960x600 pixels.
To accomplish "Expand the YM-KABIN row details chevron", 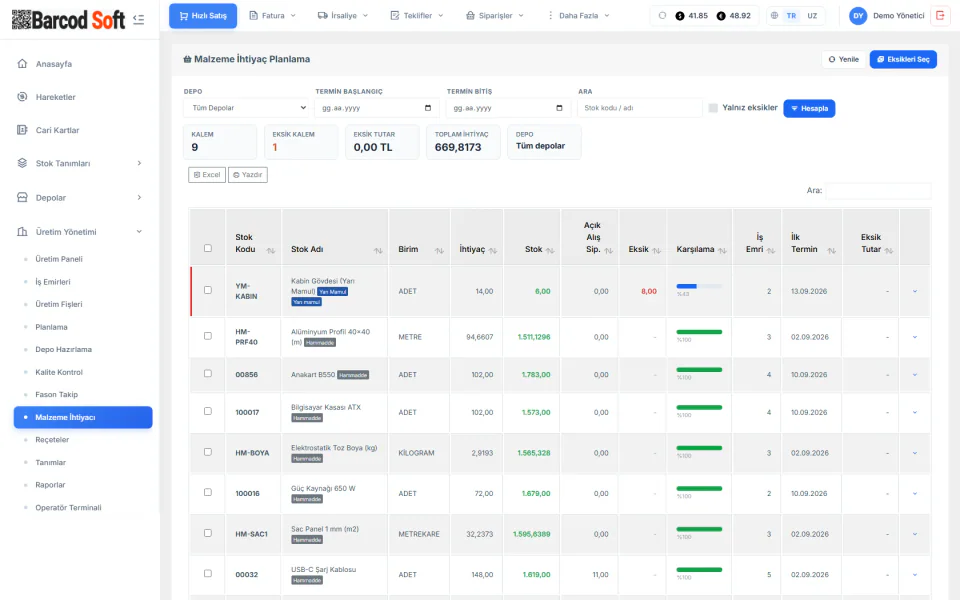I will tap(915, 291).
